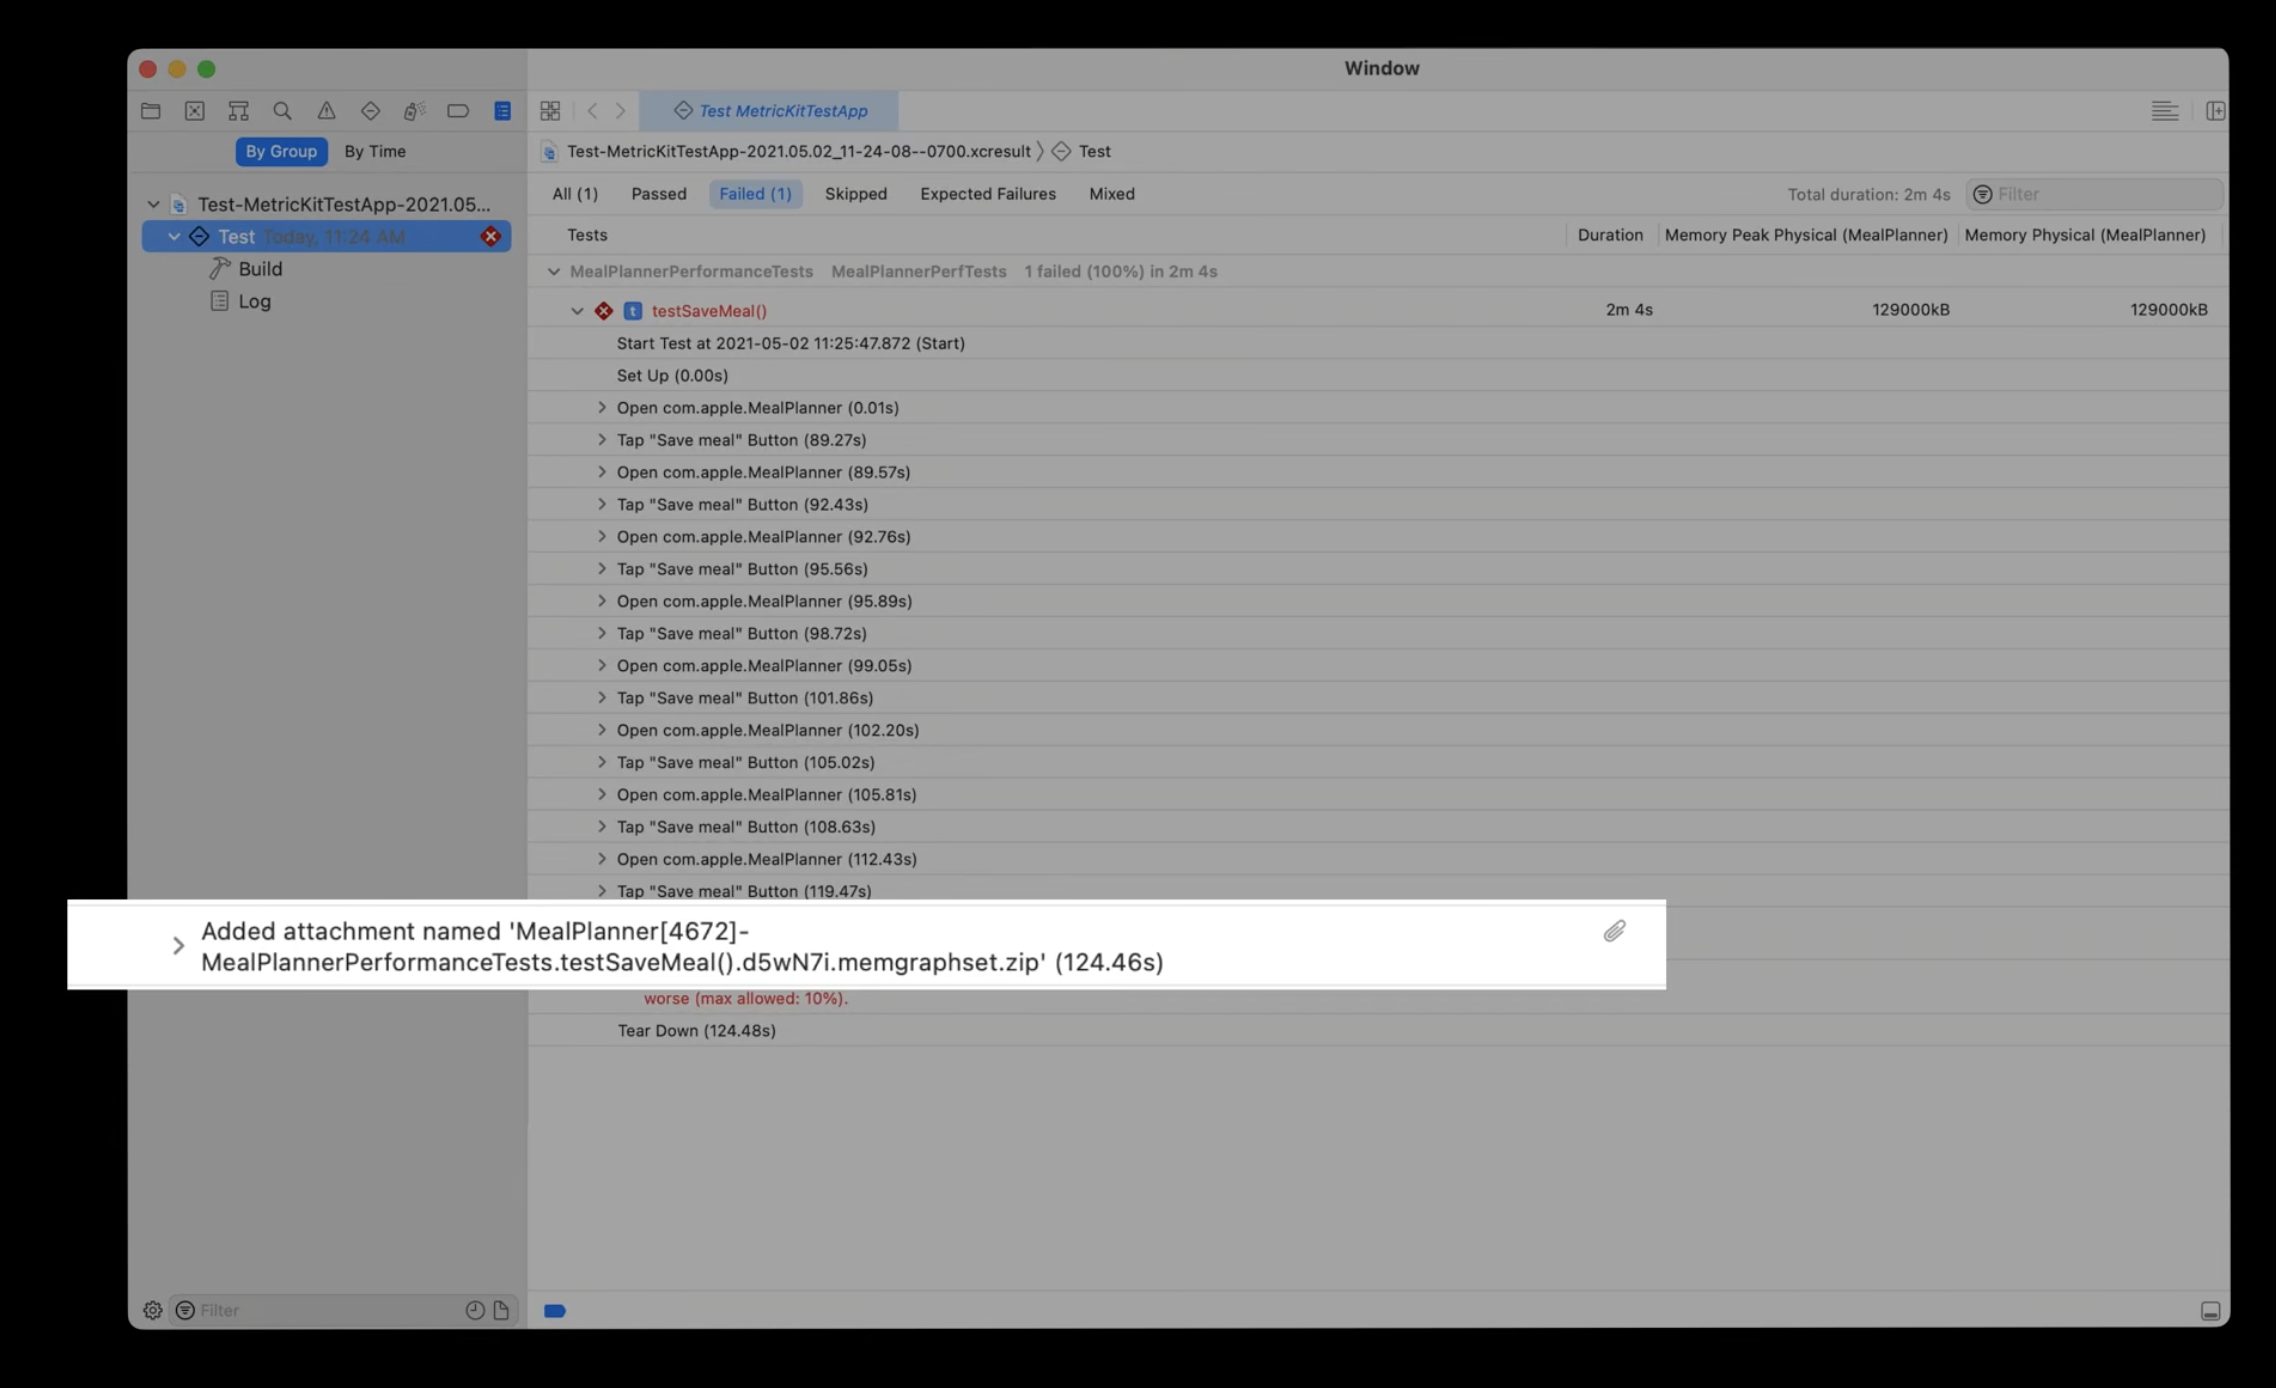The width and height of the screenshot is (2276, 1388).
Task: Click the Tests column header
Action: (587, 235)
